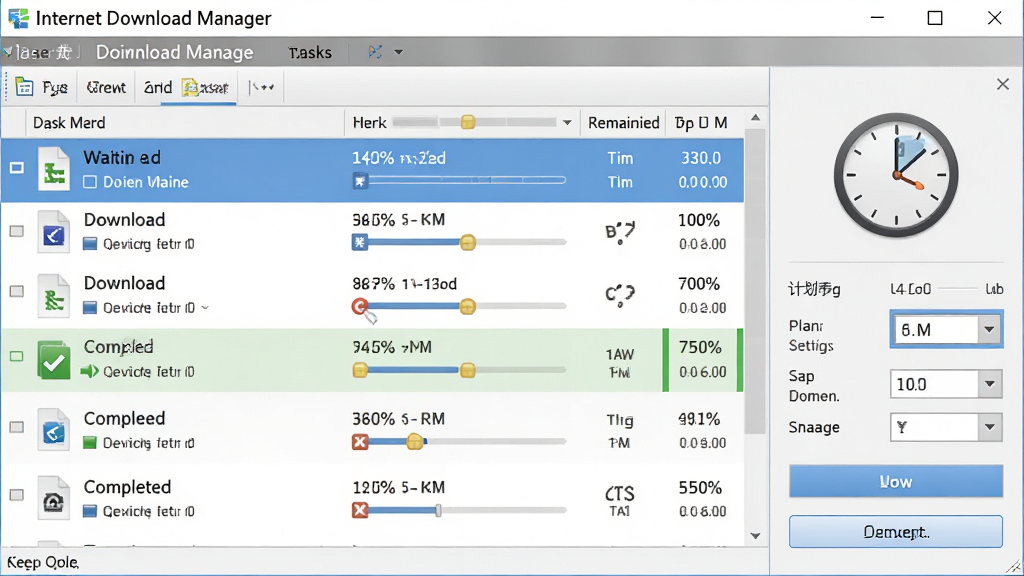1024x576 pixels.
Task: Click the blue Uow button
Action: 895,481
